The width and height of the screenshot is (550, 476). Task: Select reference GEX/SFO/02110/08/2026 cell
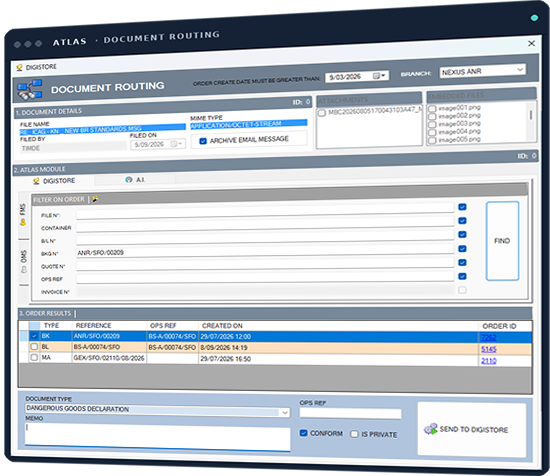[x=109, y=358]
